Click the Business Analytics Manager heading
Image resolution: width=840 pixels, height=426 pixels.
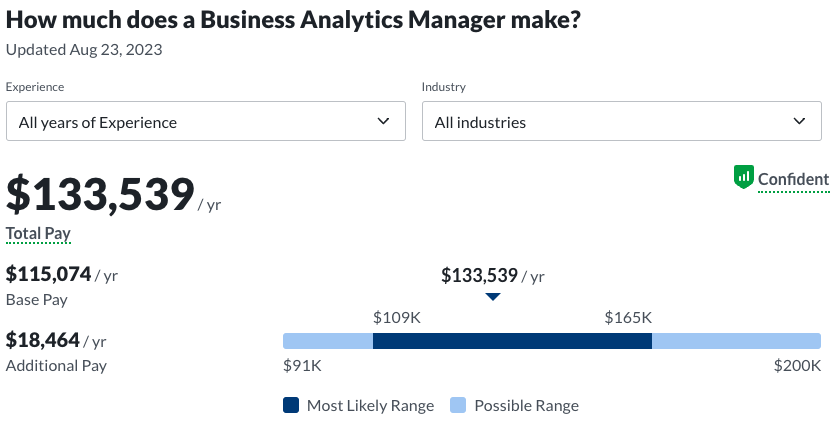294,20
